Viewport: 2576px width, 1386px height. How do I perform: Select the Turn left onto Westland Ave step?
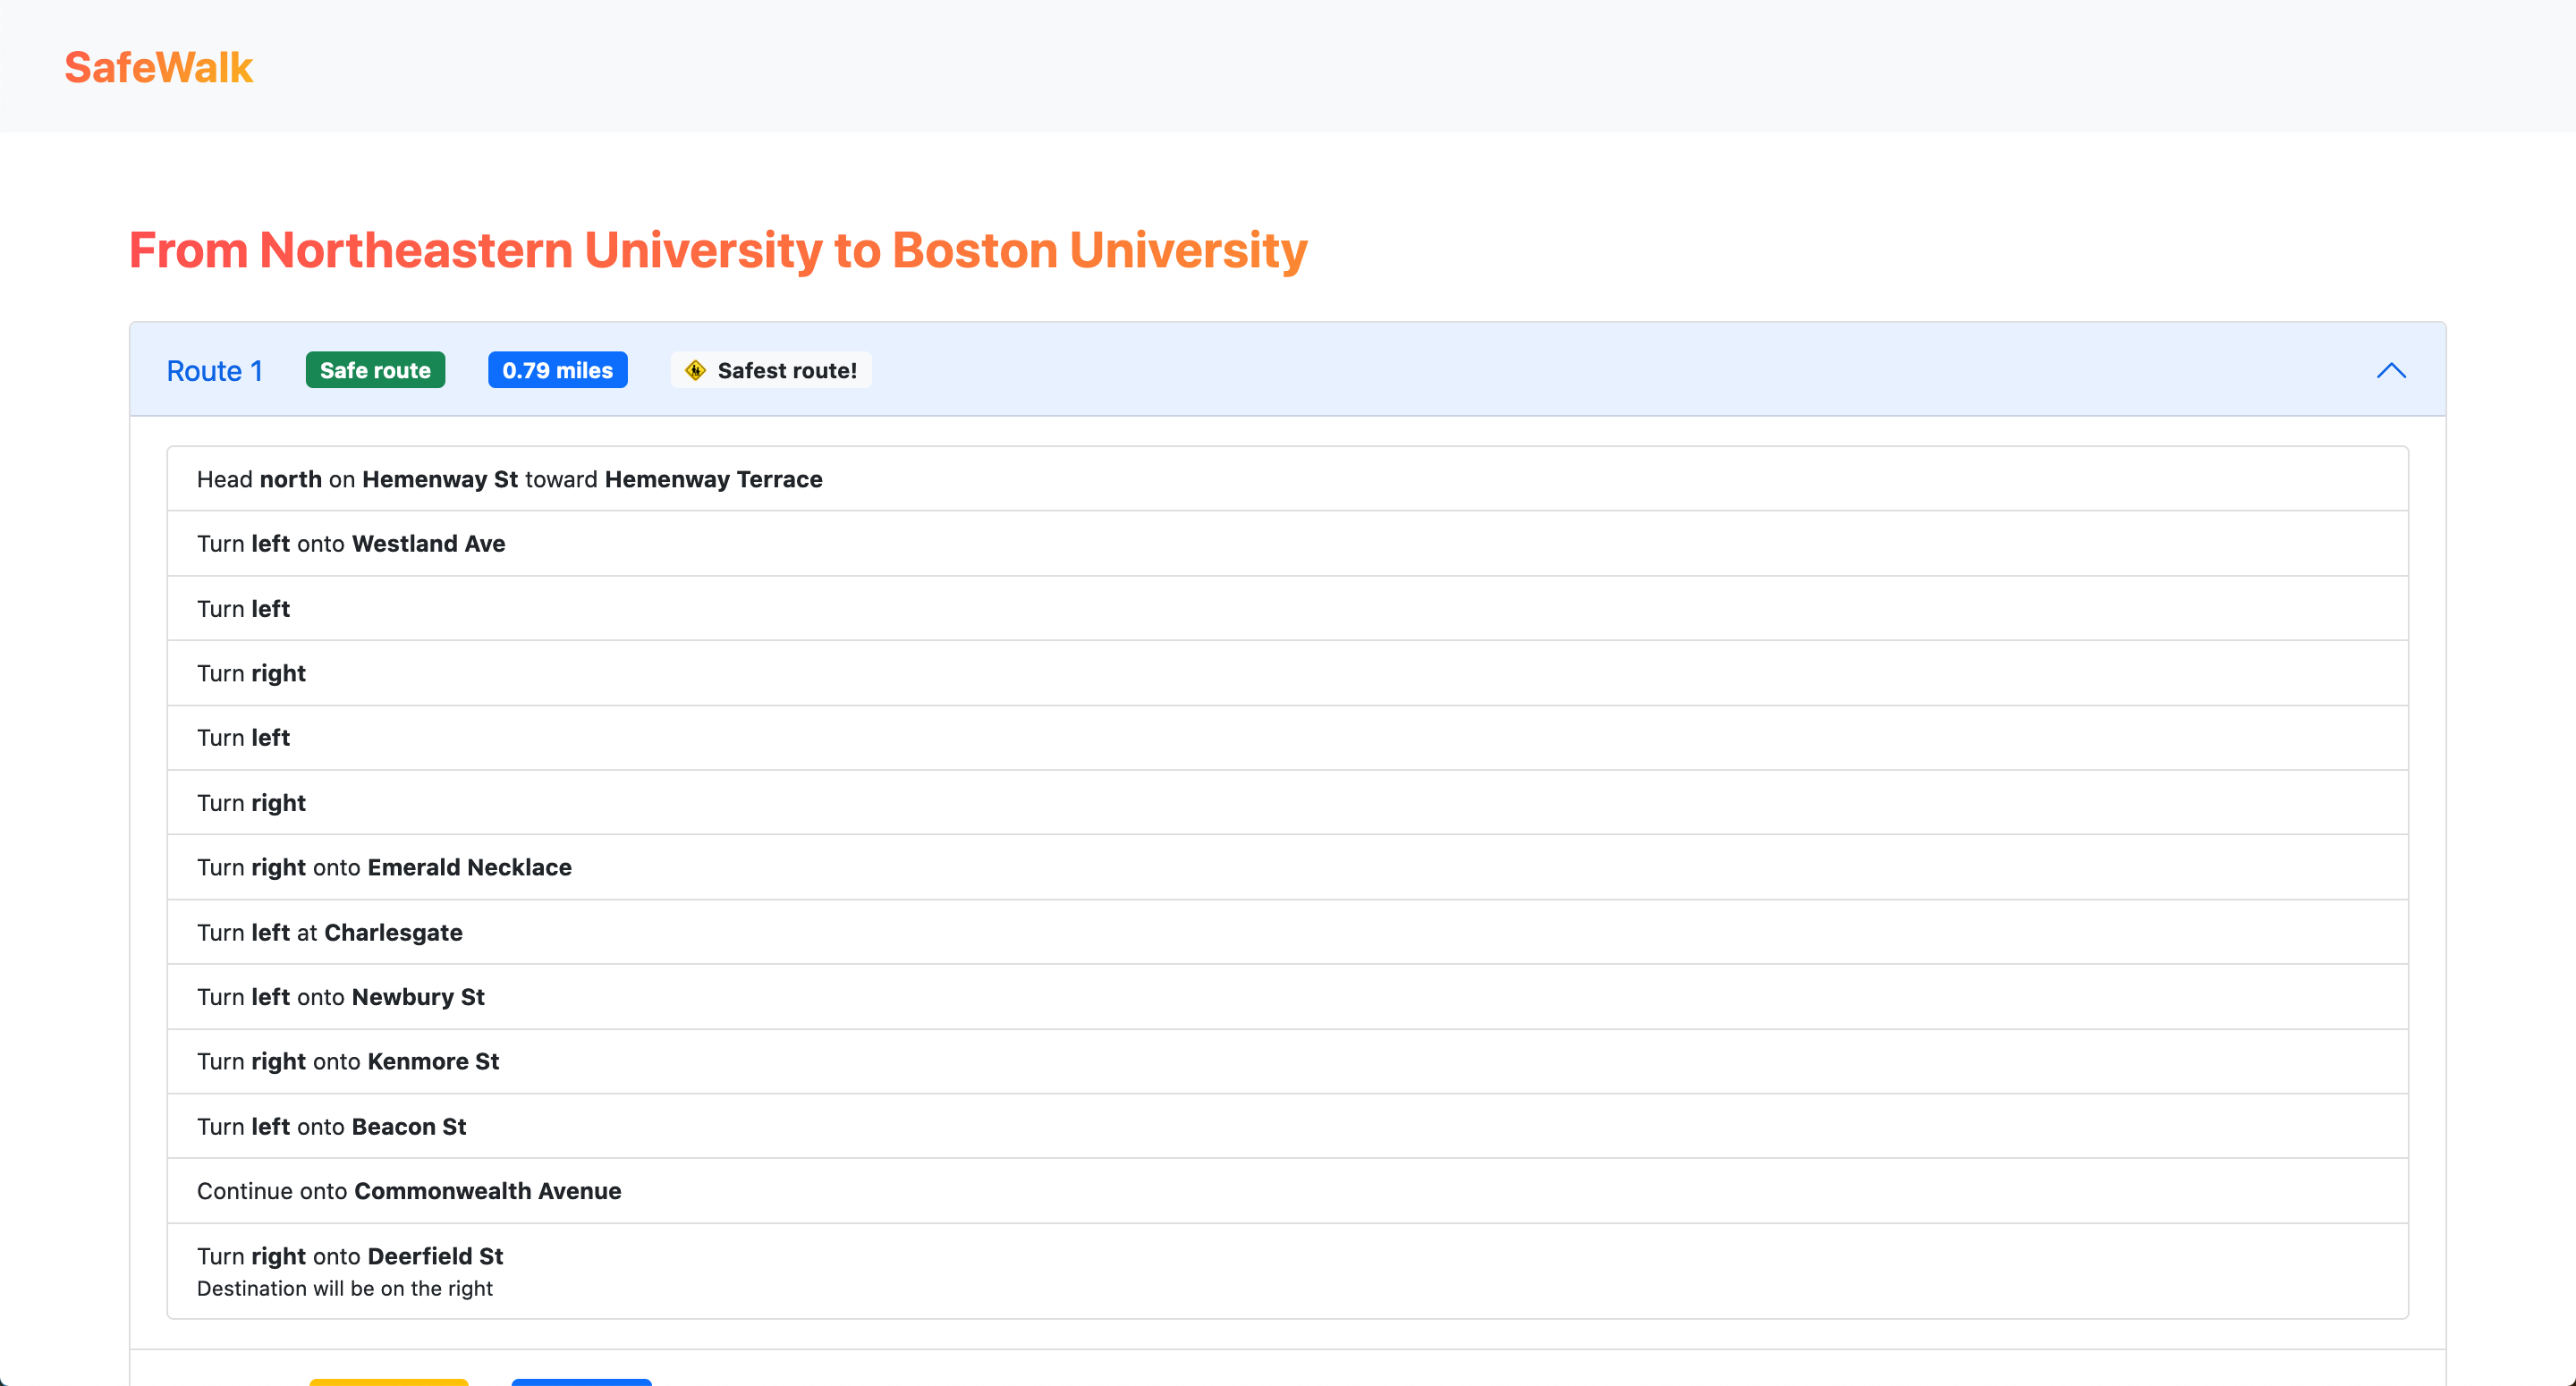click(351, 544)
